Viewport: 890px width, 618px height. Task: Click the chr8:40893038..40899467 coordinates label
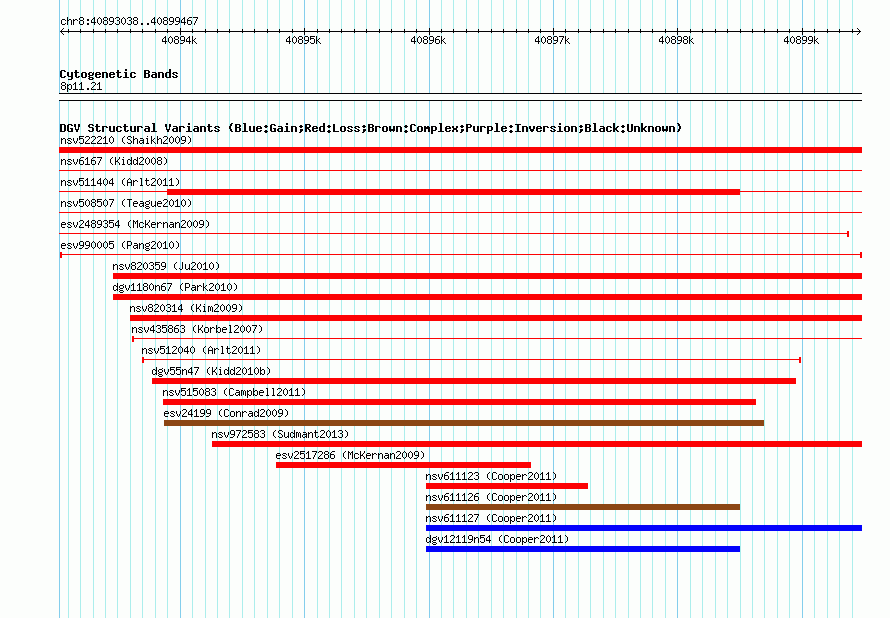[129, 21]
